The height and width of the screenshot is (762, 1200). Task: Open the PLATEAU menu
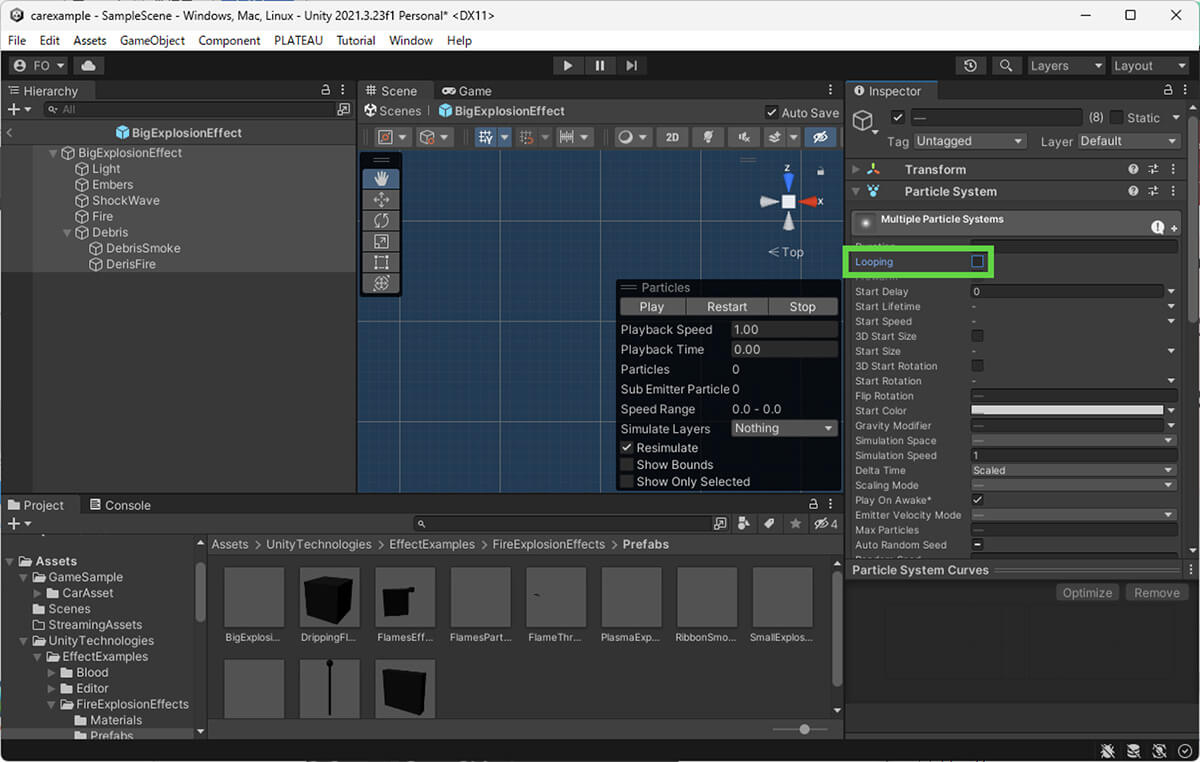[300, 41]
